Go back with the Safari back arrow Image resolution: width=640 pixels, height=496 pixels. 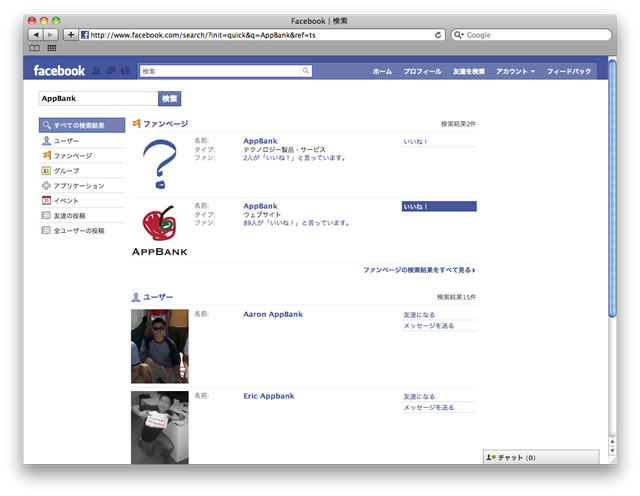click(x=36, y=35)
